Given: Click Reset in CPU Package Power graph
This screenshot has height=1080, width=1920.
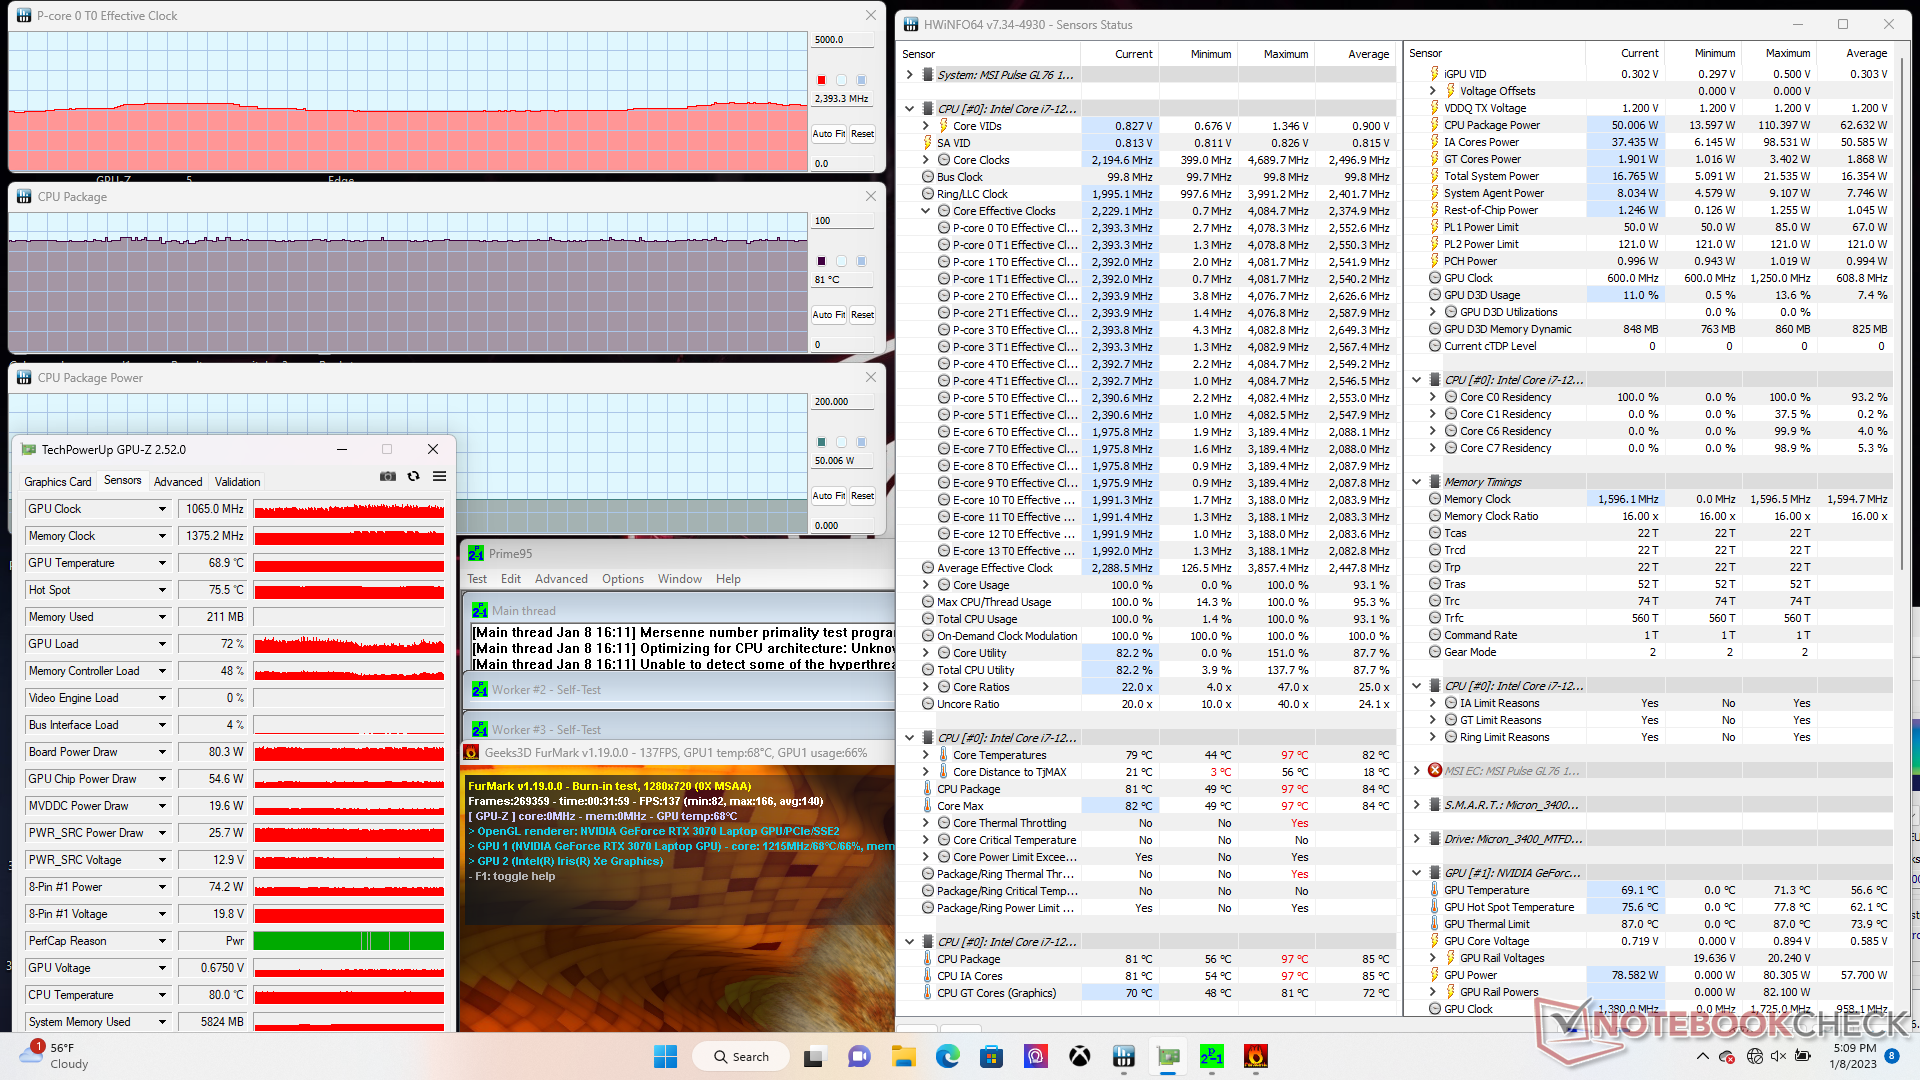Looking at the screenshot, I should pos(862,495).
